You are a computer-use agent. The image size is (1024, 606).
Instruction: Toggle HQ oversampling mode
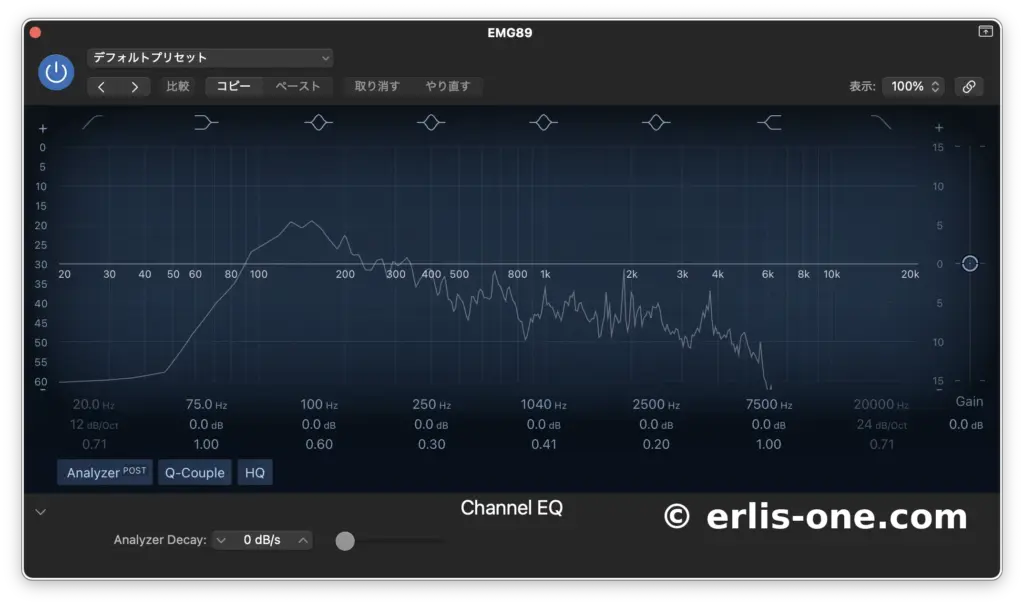tap(255, 472)
